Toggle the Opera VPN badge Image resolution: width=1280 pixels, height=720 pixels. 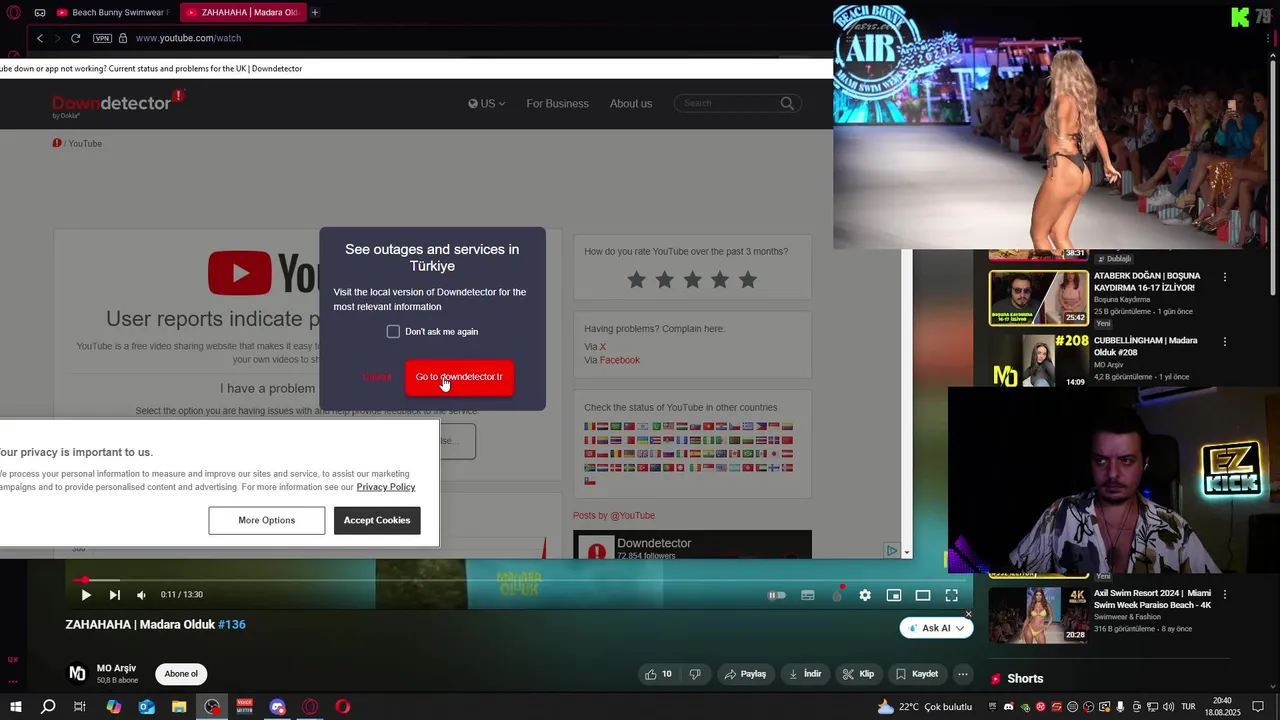click(x=102, y=38)
